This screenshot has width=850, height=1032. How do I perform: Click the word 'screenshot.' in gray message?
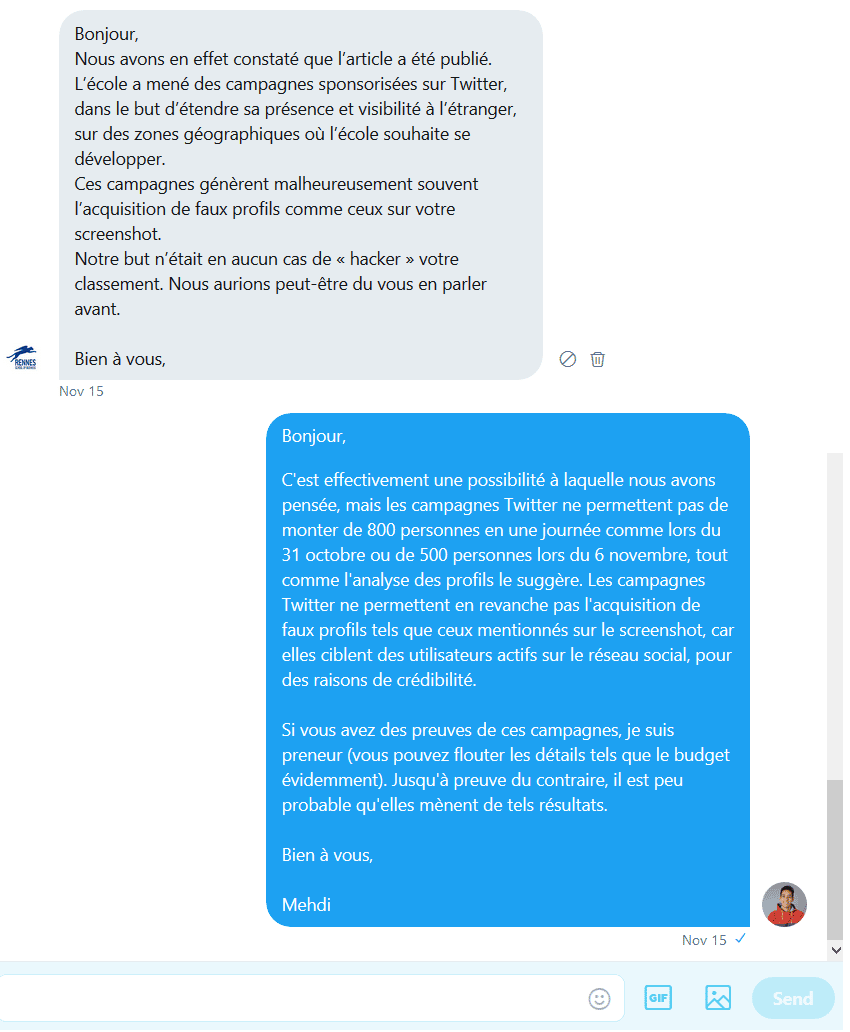(118, 234)
